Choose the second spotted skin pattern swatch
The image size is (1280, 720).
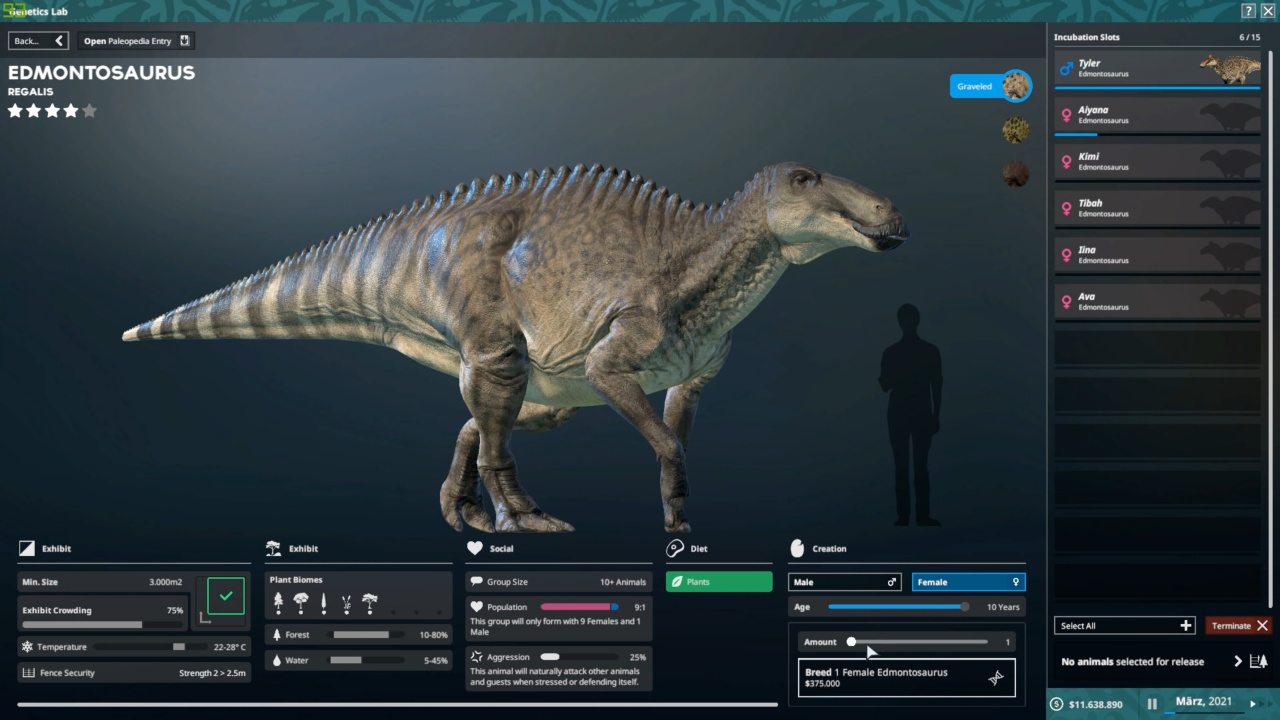[x=1016, y=130]
